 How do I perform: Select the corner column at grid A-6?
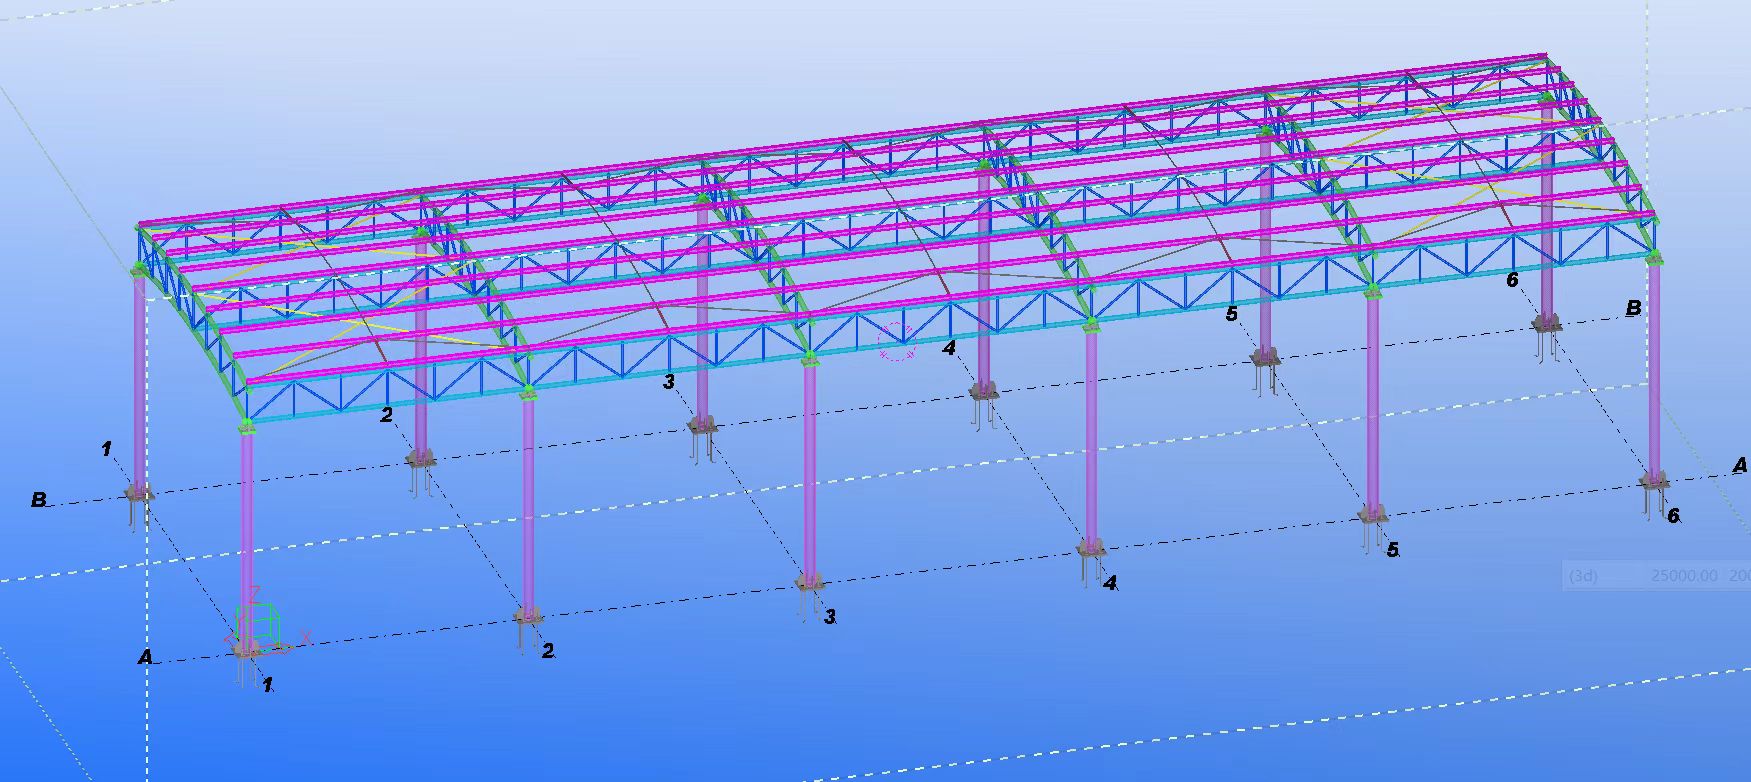(1654, 367)
